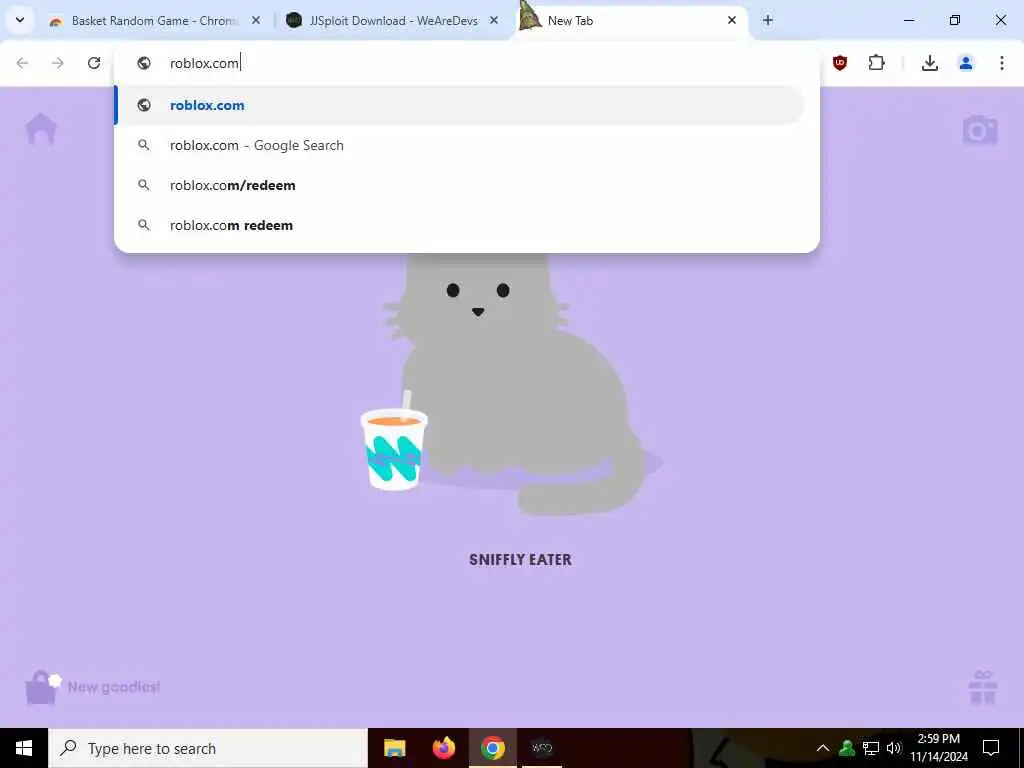The width and height of the screenshot is (1024, 768).
Task: Click the green user tray icon
Action: click(847, 748)
